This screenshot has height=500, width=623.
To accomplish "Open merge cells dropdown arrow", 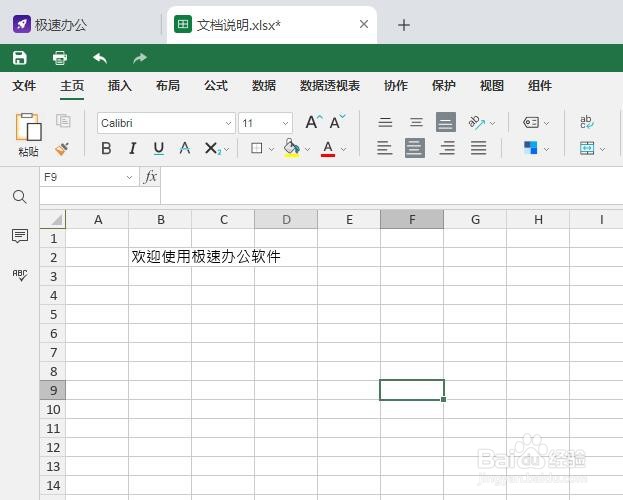I will coord(602,149).
